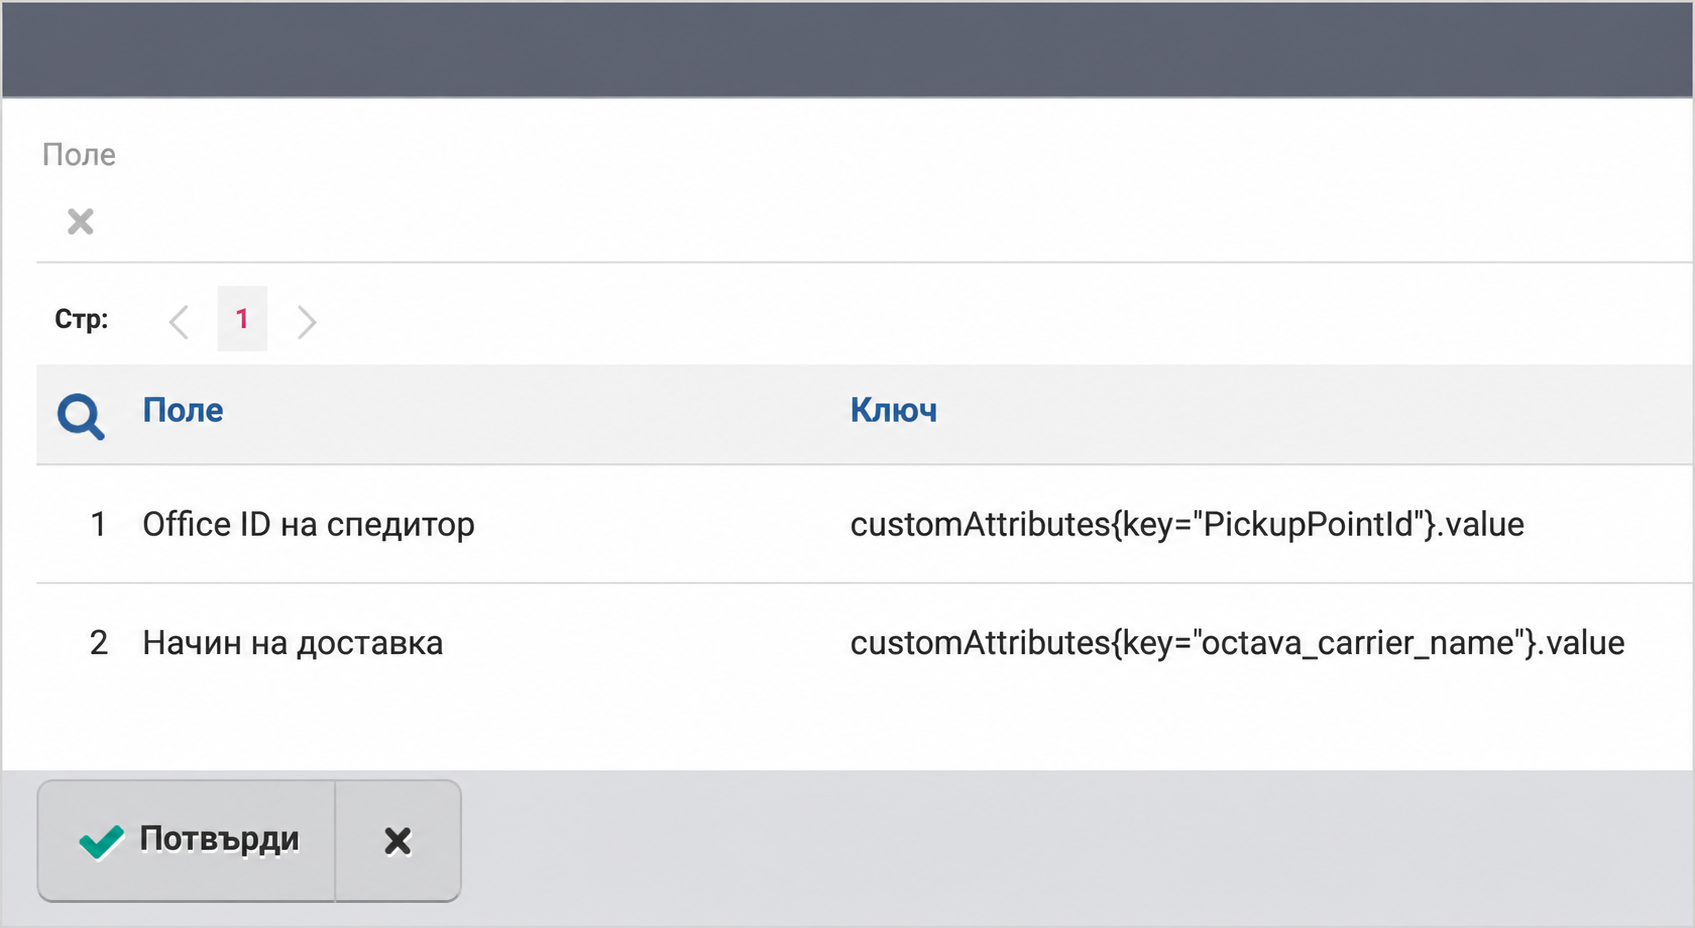Confirm with Потвърди button

pos(187,840)
